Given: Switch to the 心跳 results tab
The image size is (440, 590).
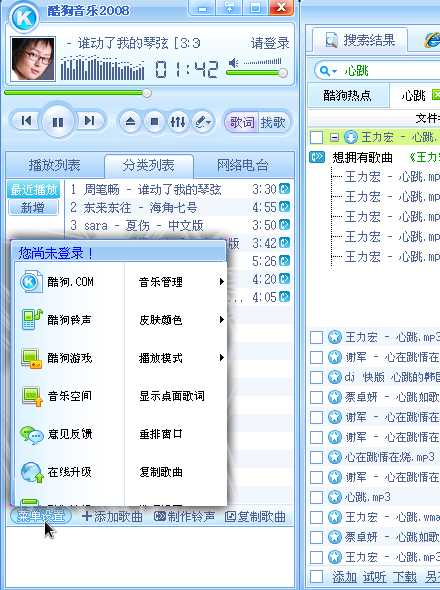Looking at the screenshot, I should 415,96.
